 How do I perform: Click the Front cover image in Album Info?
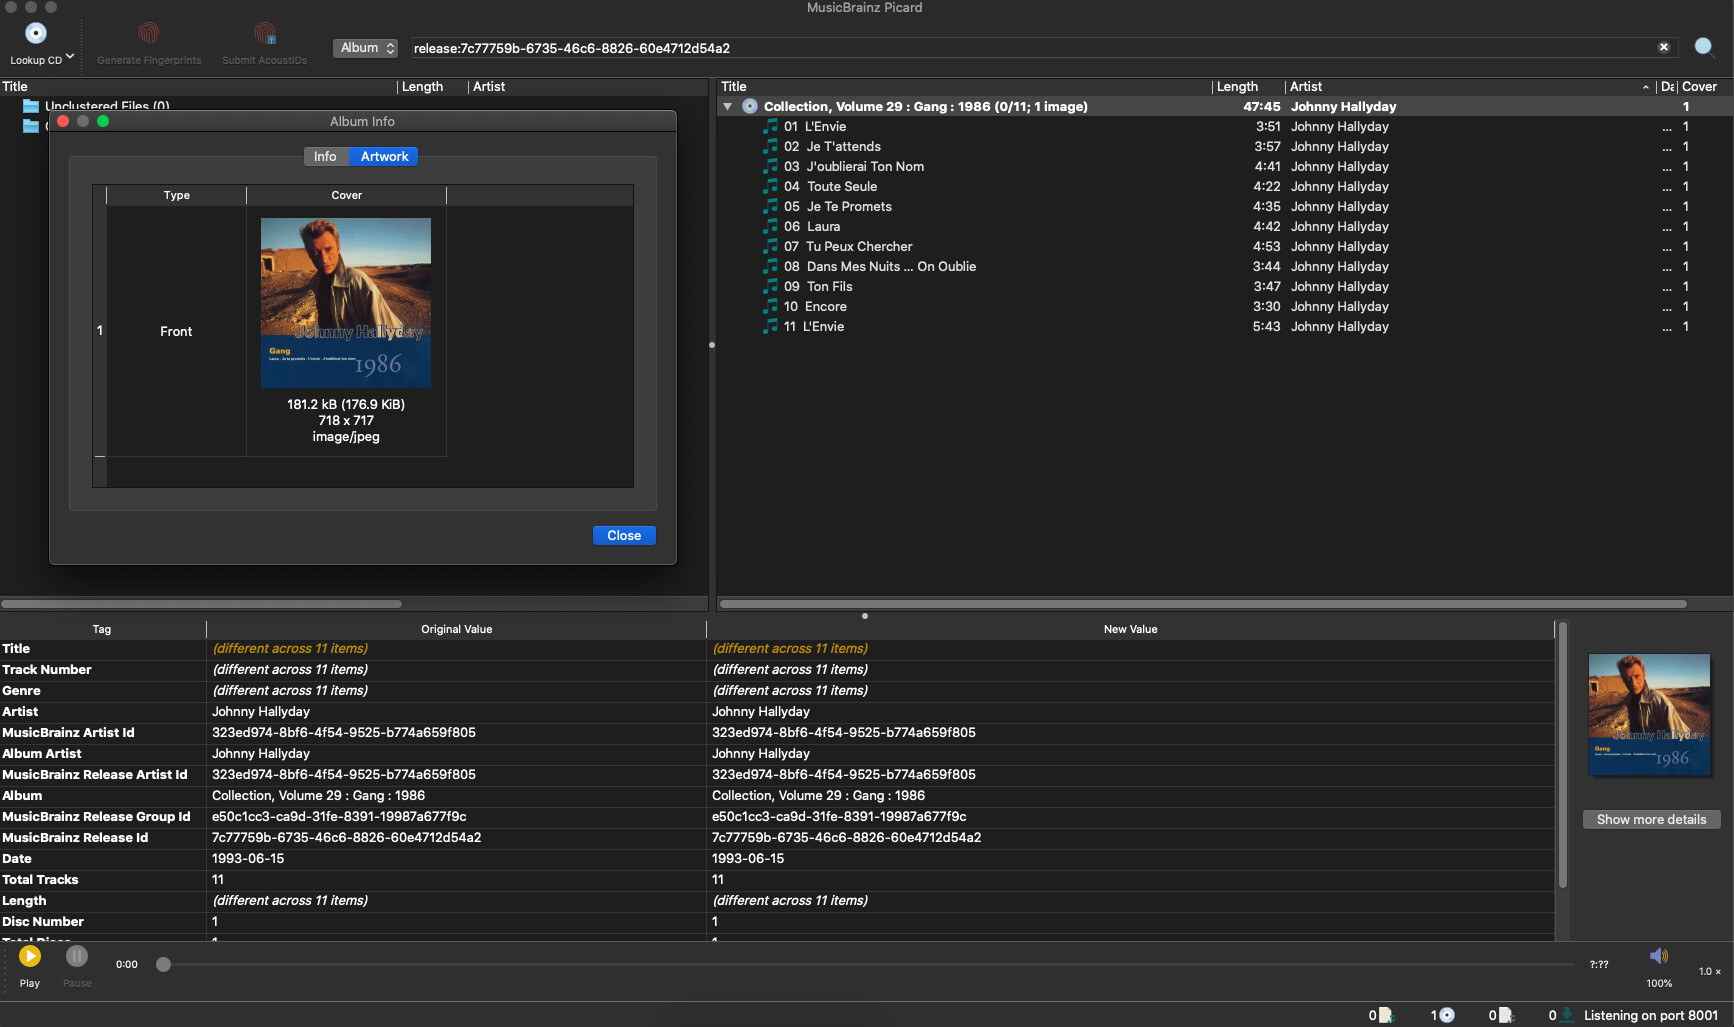(x=346, y=303)
